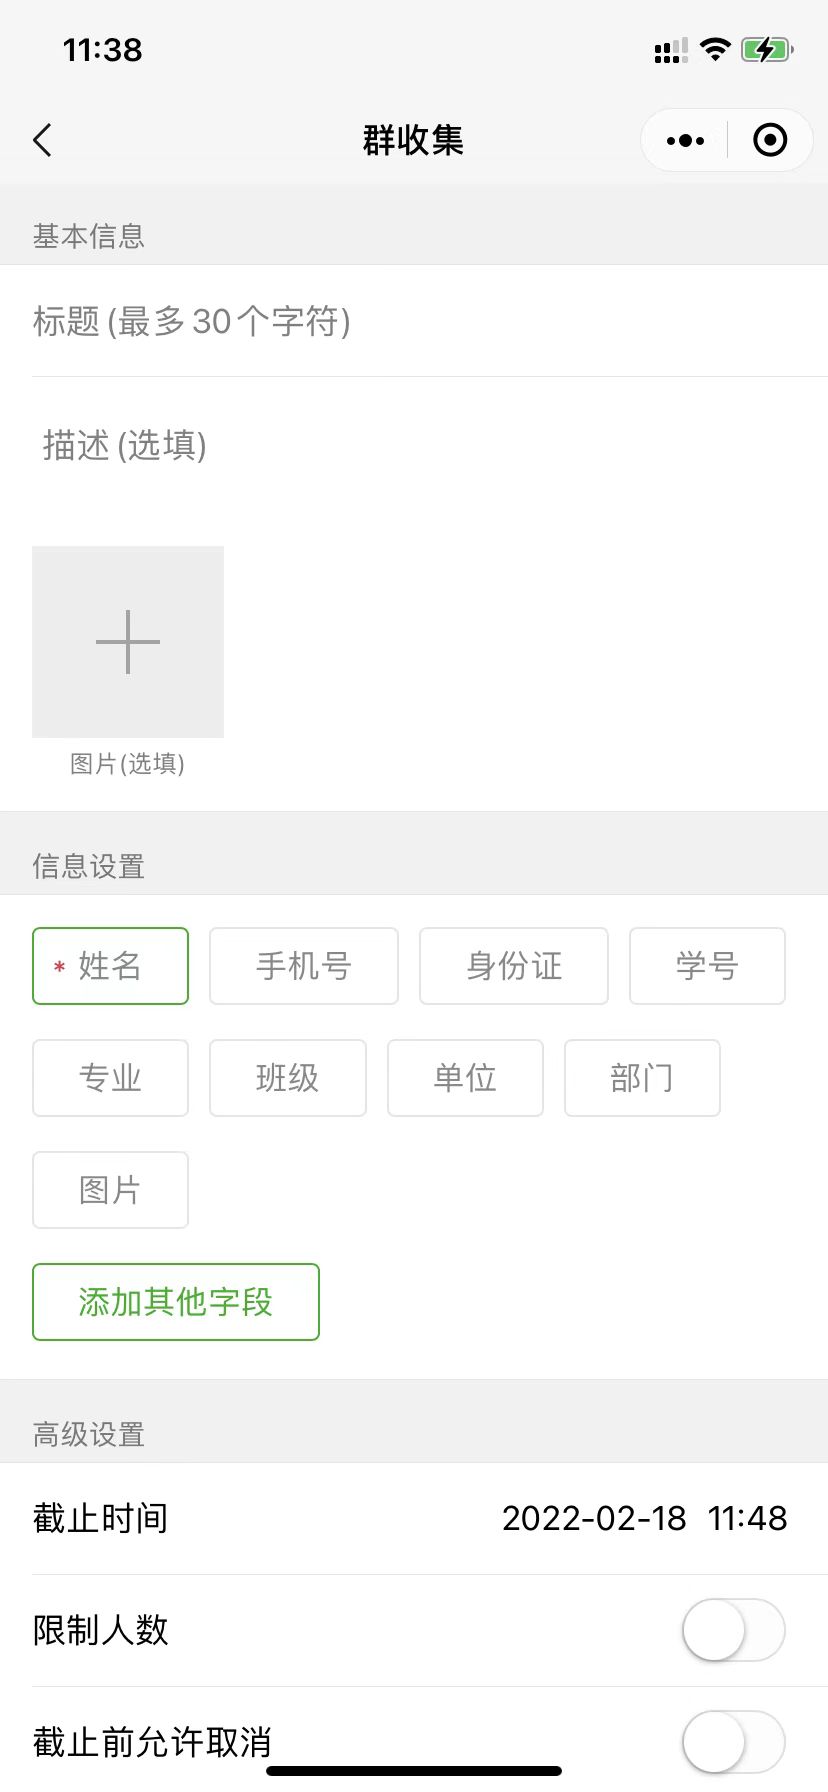Open the 截止时间 date and time picker
This screenshot has height=1792, width=828.
644,1518
